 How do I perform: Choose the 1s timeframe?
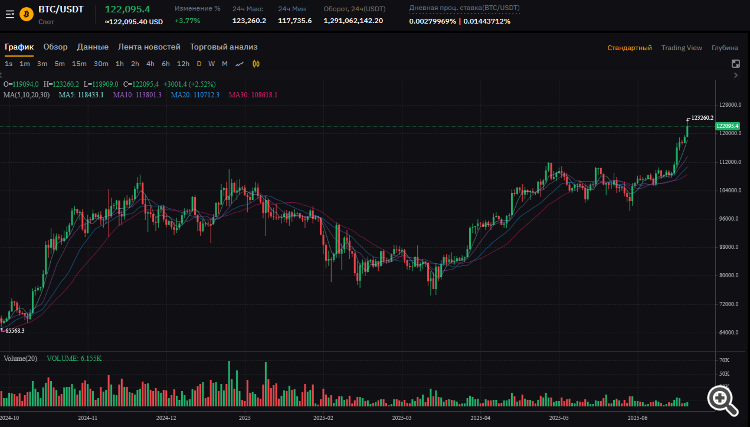pos(9,63)
